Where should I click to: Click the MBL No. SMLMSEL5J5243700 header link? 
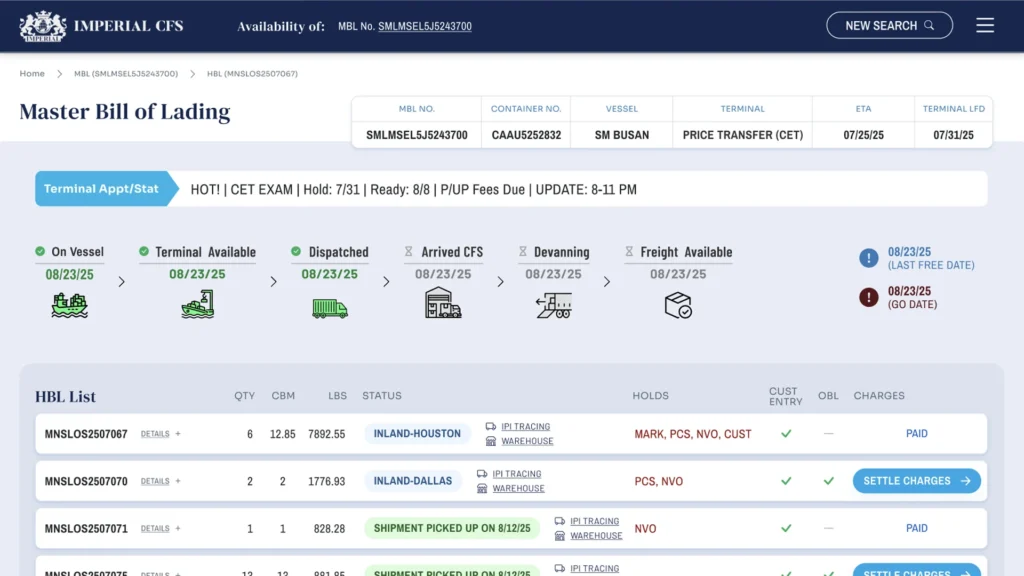(x=424, y=26)
